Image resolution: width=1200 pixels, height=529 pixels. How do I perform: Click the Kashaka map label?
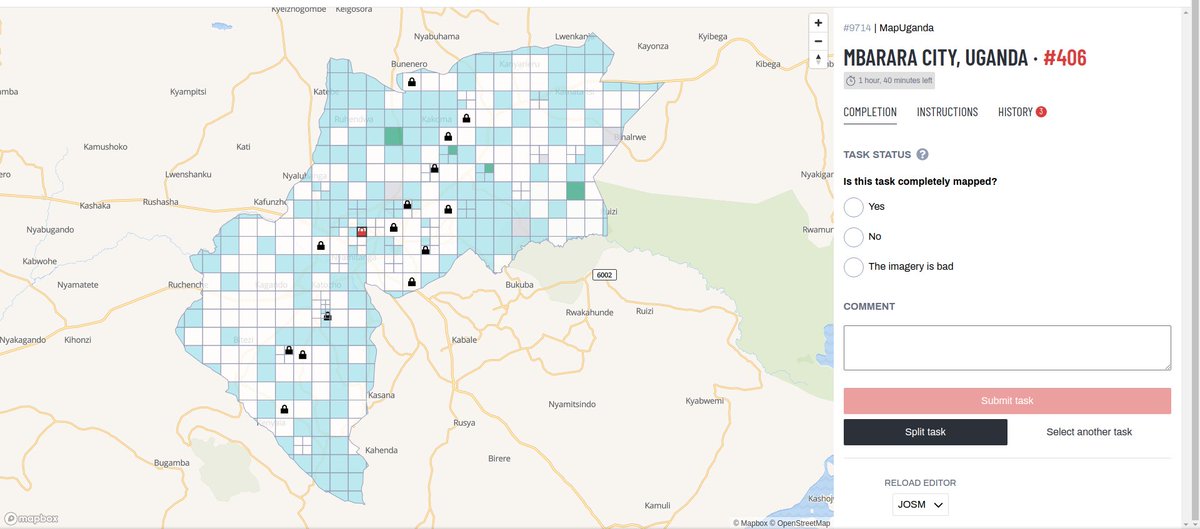pos(95,206)
